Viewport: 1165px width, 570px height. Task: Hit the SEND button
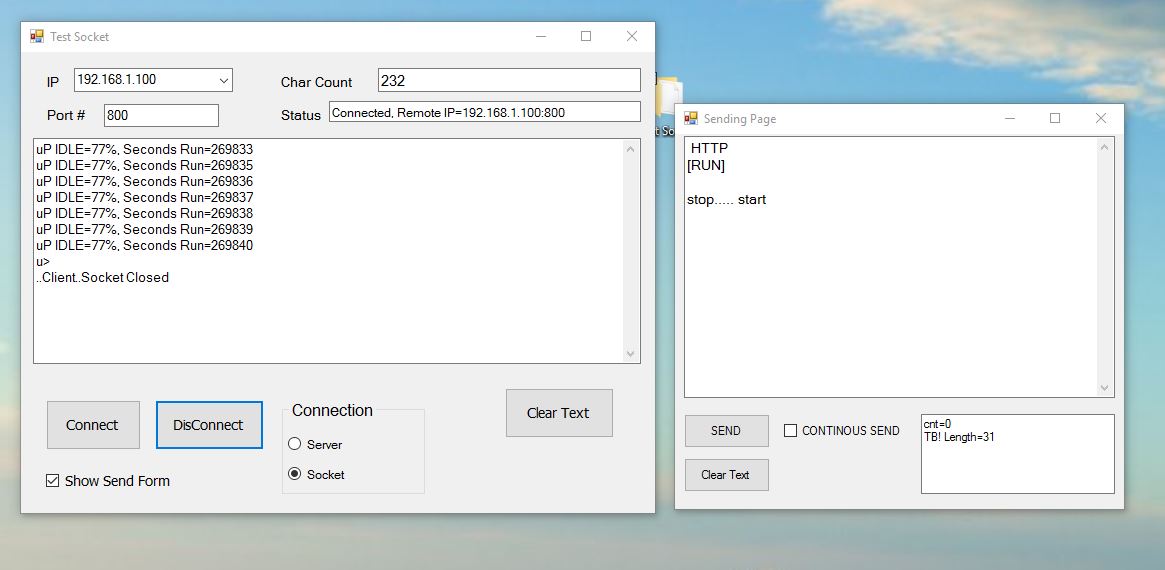tap(726, 431)
